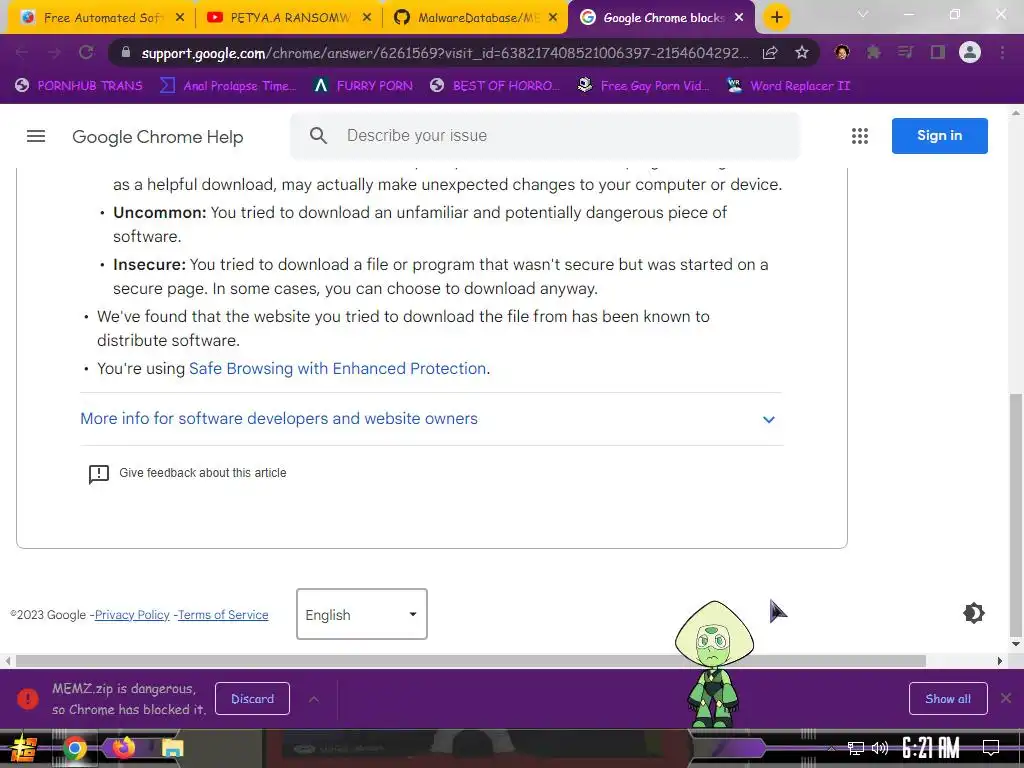Click the search magnifier icon

pyautogui.click(x=318, y=136)
